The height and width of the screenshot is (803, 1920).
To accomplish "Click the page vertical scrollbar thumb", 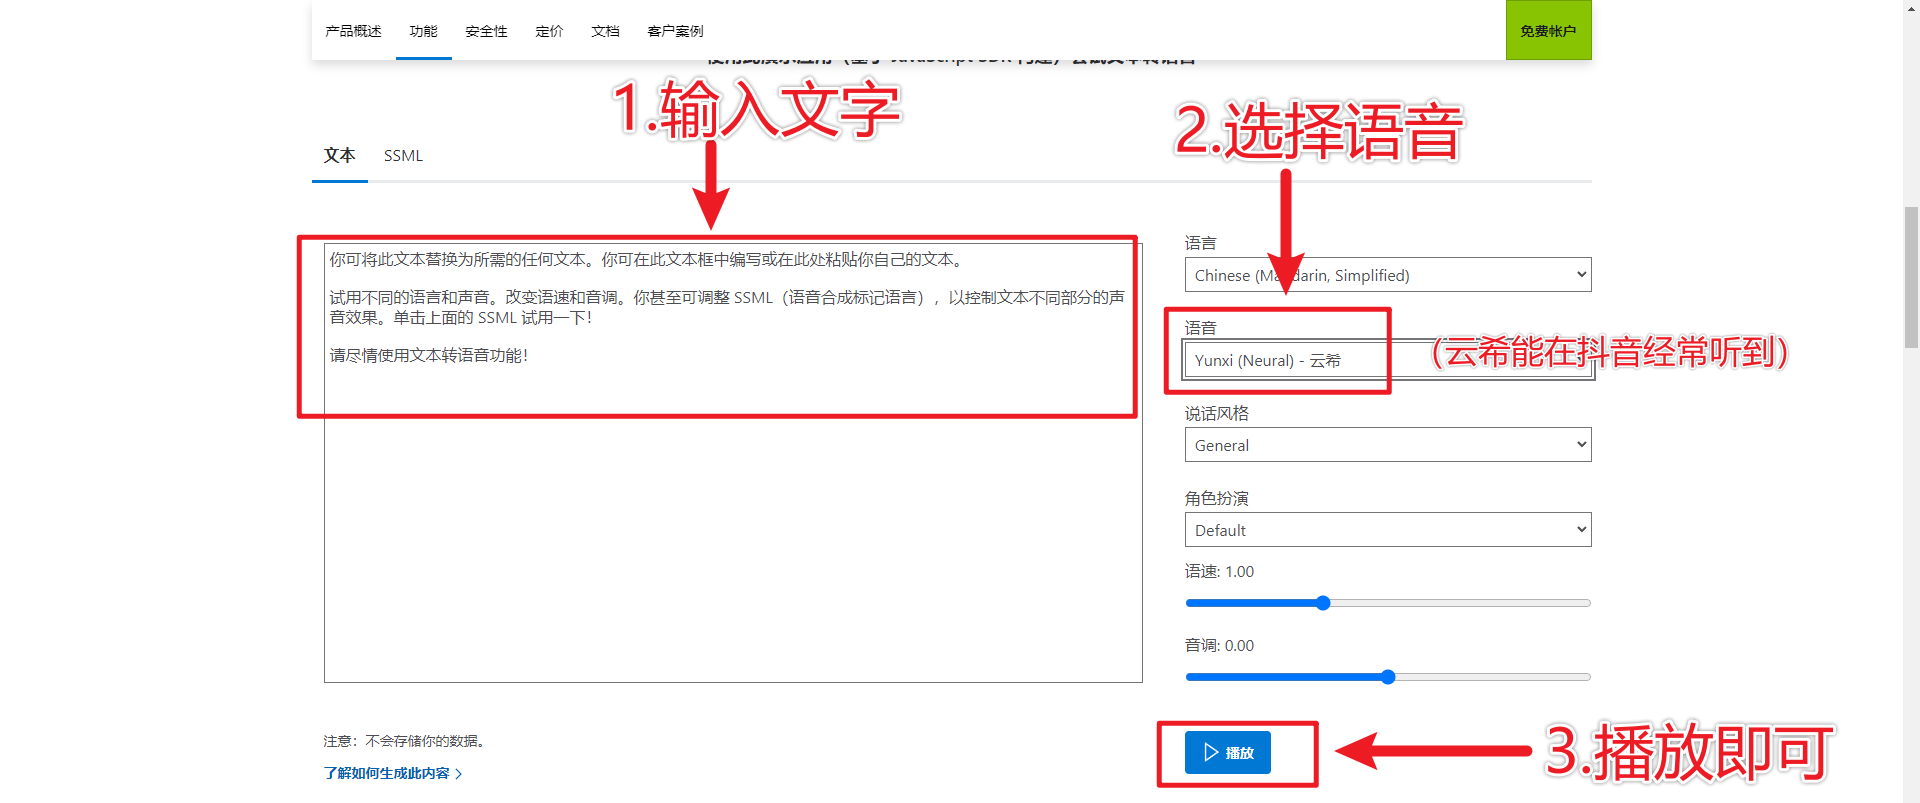I will coord(1911,276).
